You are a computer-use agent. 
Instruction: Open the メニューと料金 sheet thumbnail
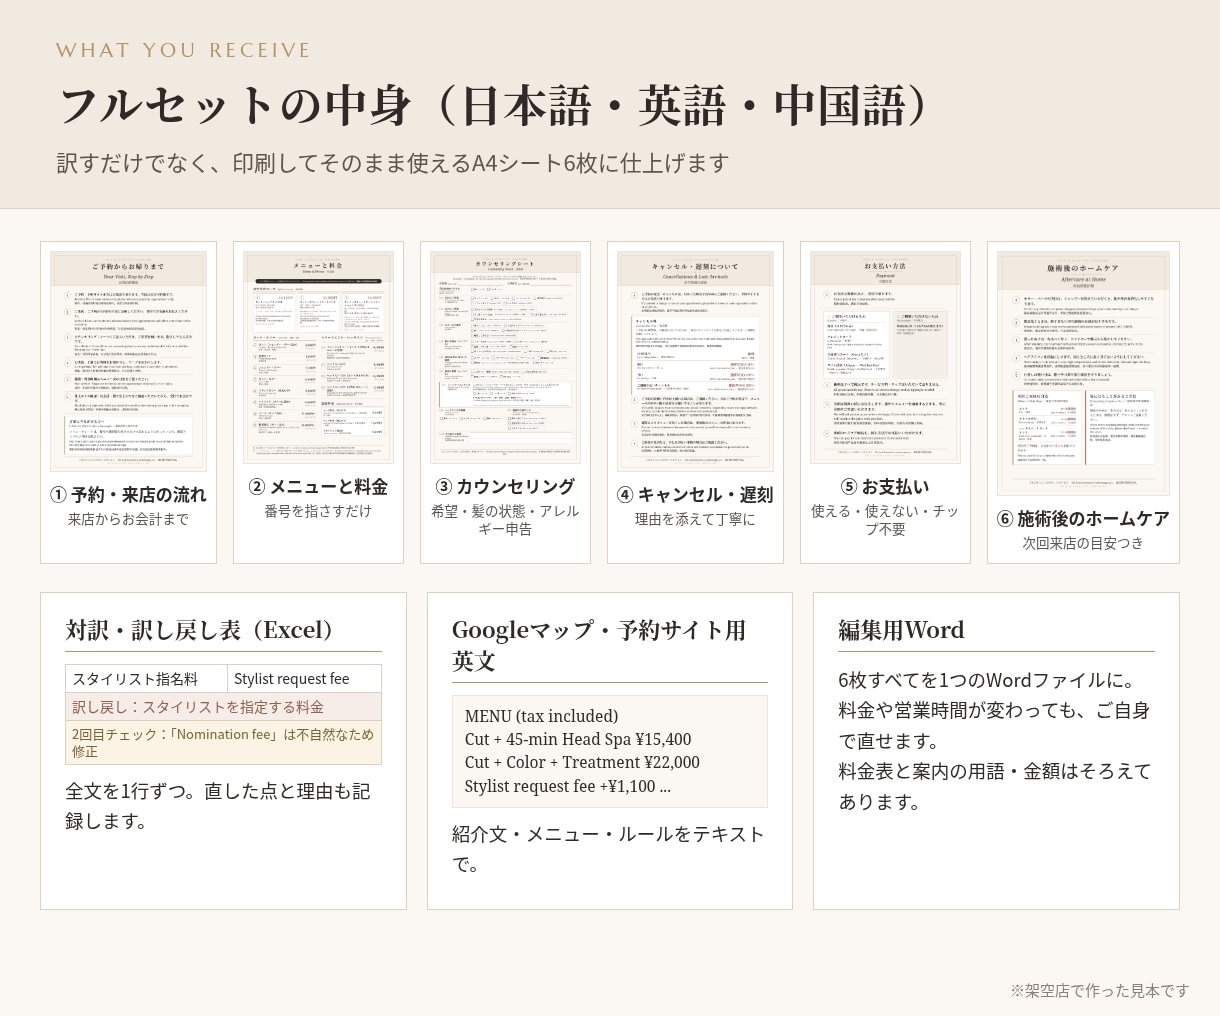pos(318,357)
